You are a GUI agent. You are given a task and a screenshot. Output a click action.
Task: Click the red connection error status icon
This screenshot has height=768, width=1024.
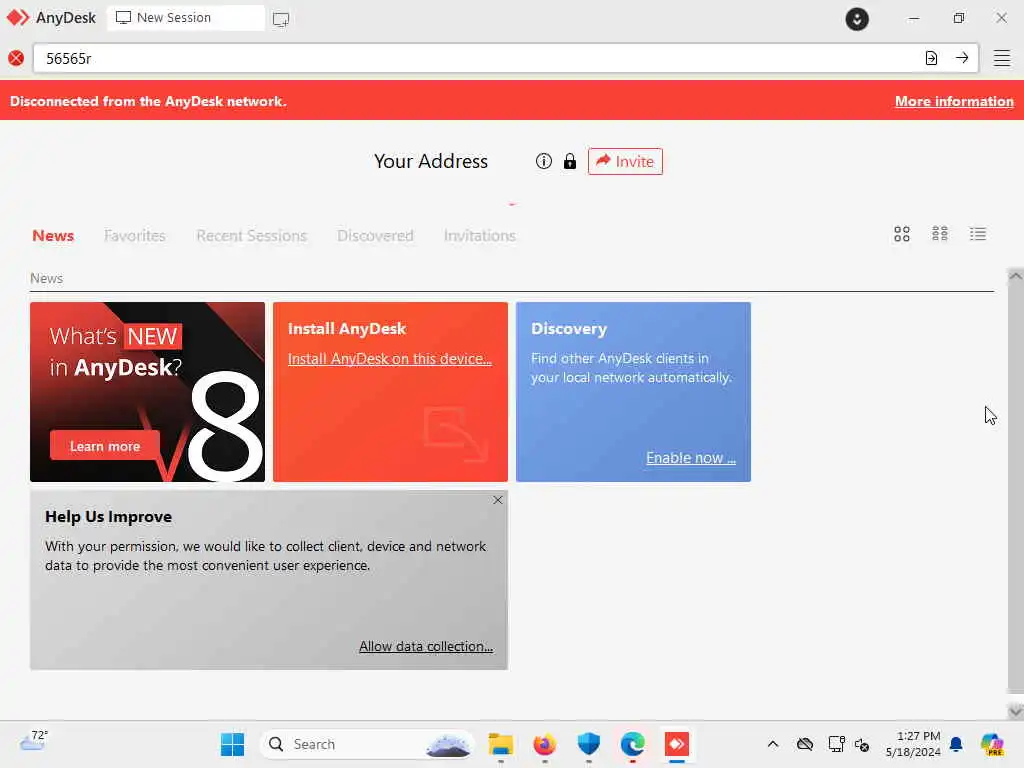(x=16, y=59)
